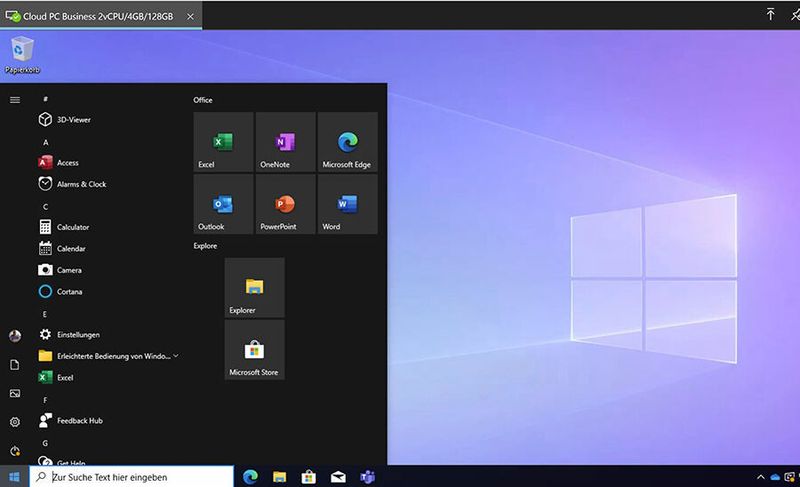This screenshot has height=487, width=800.
Task: Open Microsoft Store from the taskbar
Action: coord(309,477)
